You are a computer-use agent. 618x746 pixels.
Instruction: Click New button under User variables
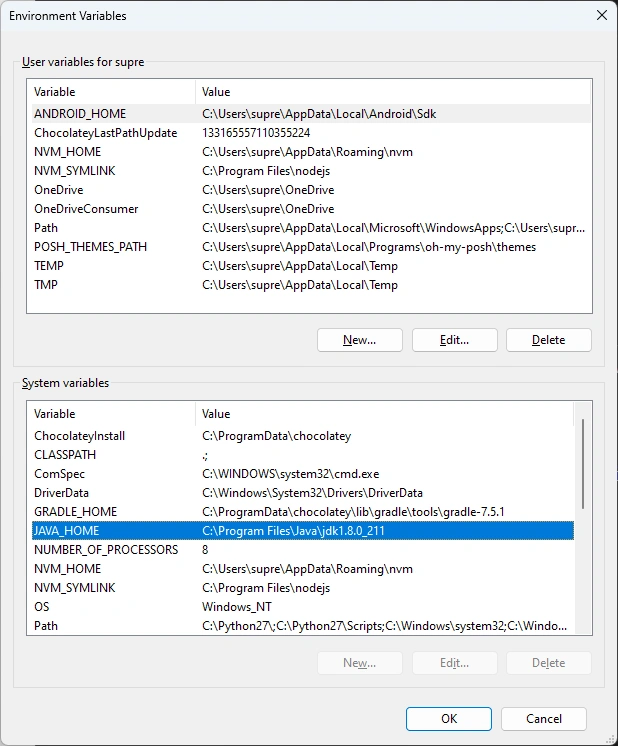(x=359, y=340)
